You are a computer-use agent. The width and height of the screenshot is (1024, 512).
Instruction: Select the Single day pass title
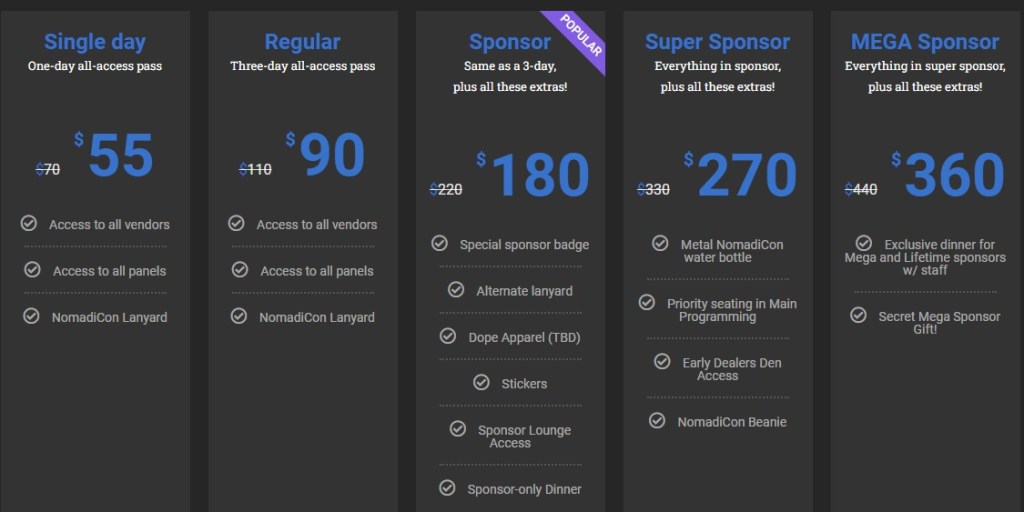pos(95,42)
